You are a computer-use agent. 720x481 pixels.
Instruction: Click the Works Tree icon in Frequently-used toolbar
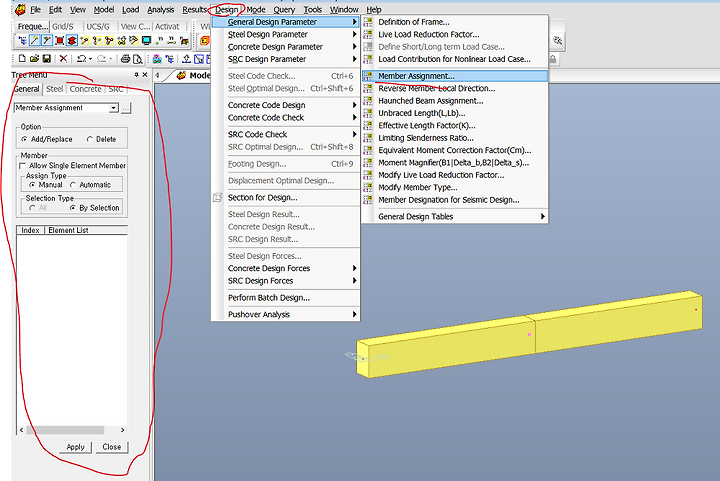pyautogui.click(x=22, y=40)
